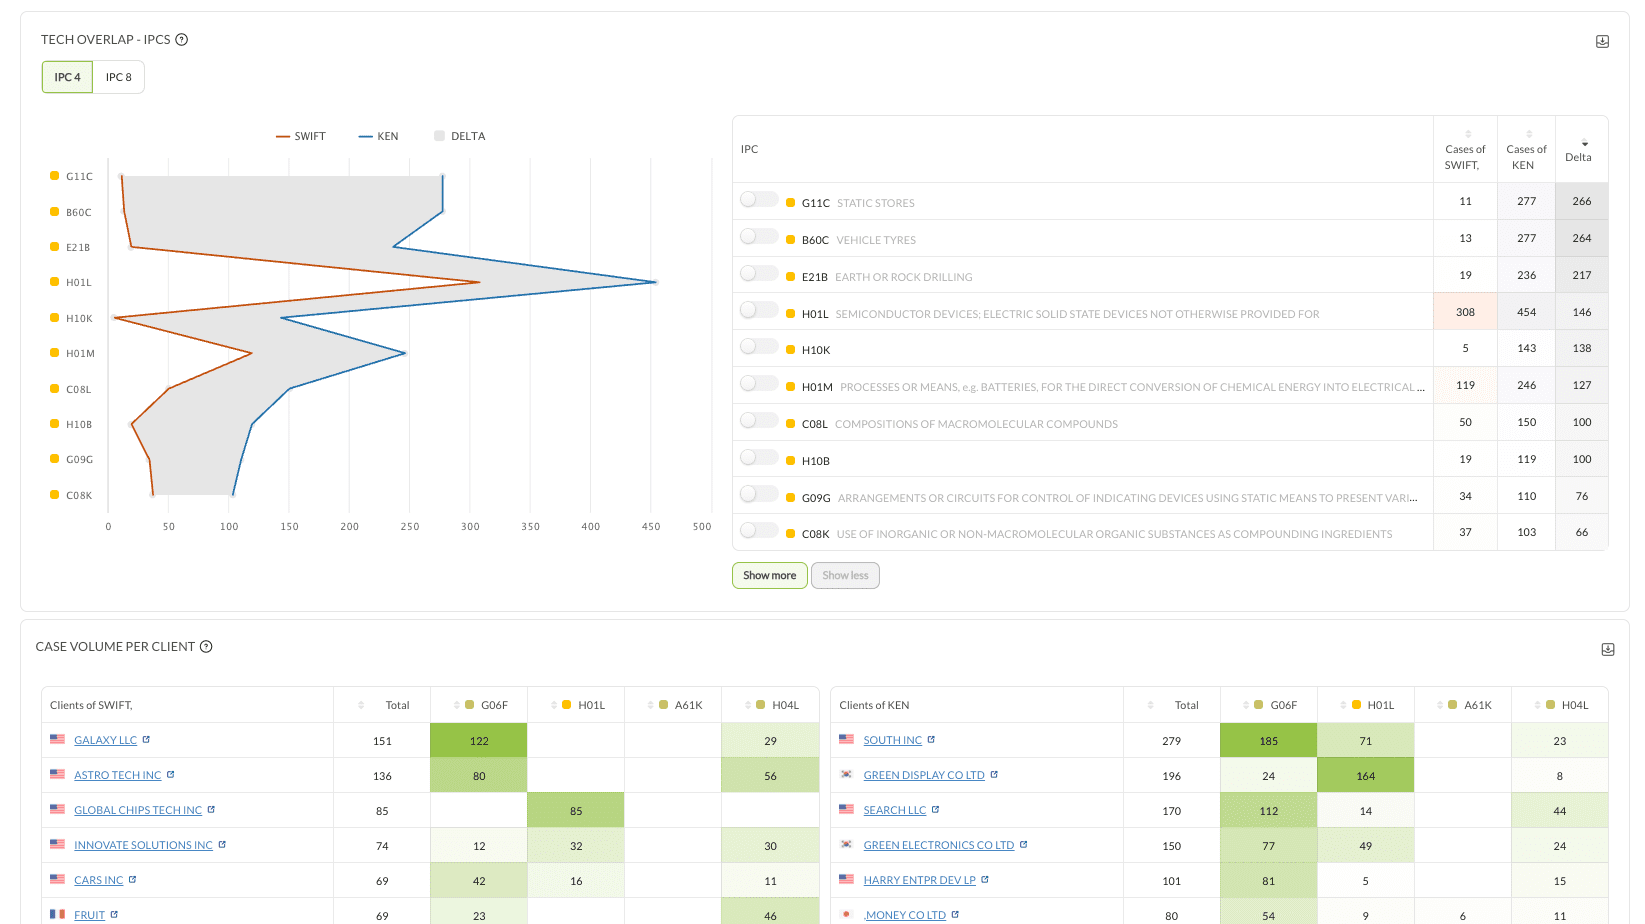Image resolution: width=1645 pixels, height=924 pixels.
Task: Open external link icon next to ASTRO TECH INC
Action: [170, 775]
